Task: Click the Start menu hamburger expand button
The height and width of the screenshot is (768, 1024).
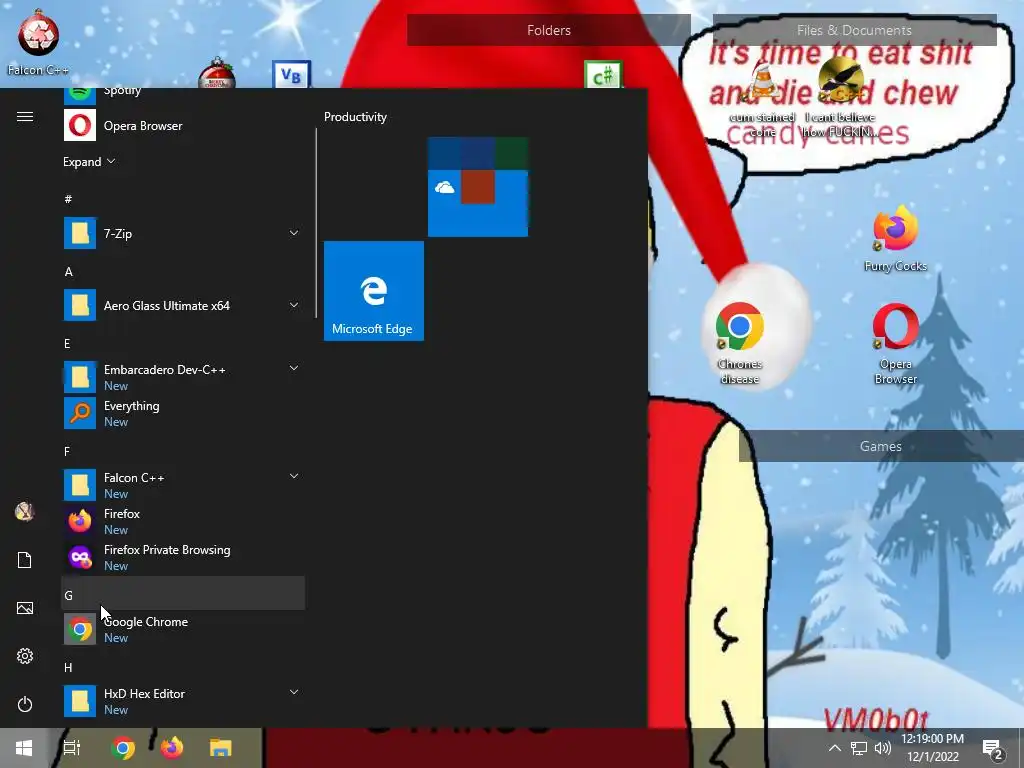Action: point(25,116)
